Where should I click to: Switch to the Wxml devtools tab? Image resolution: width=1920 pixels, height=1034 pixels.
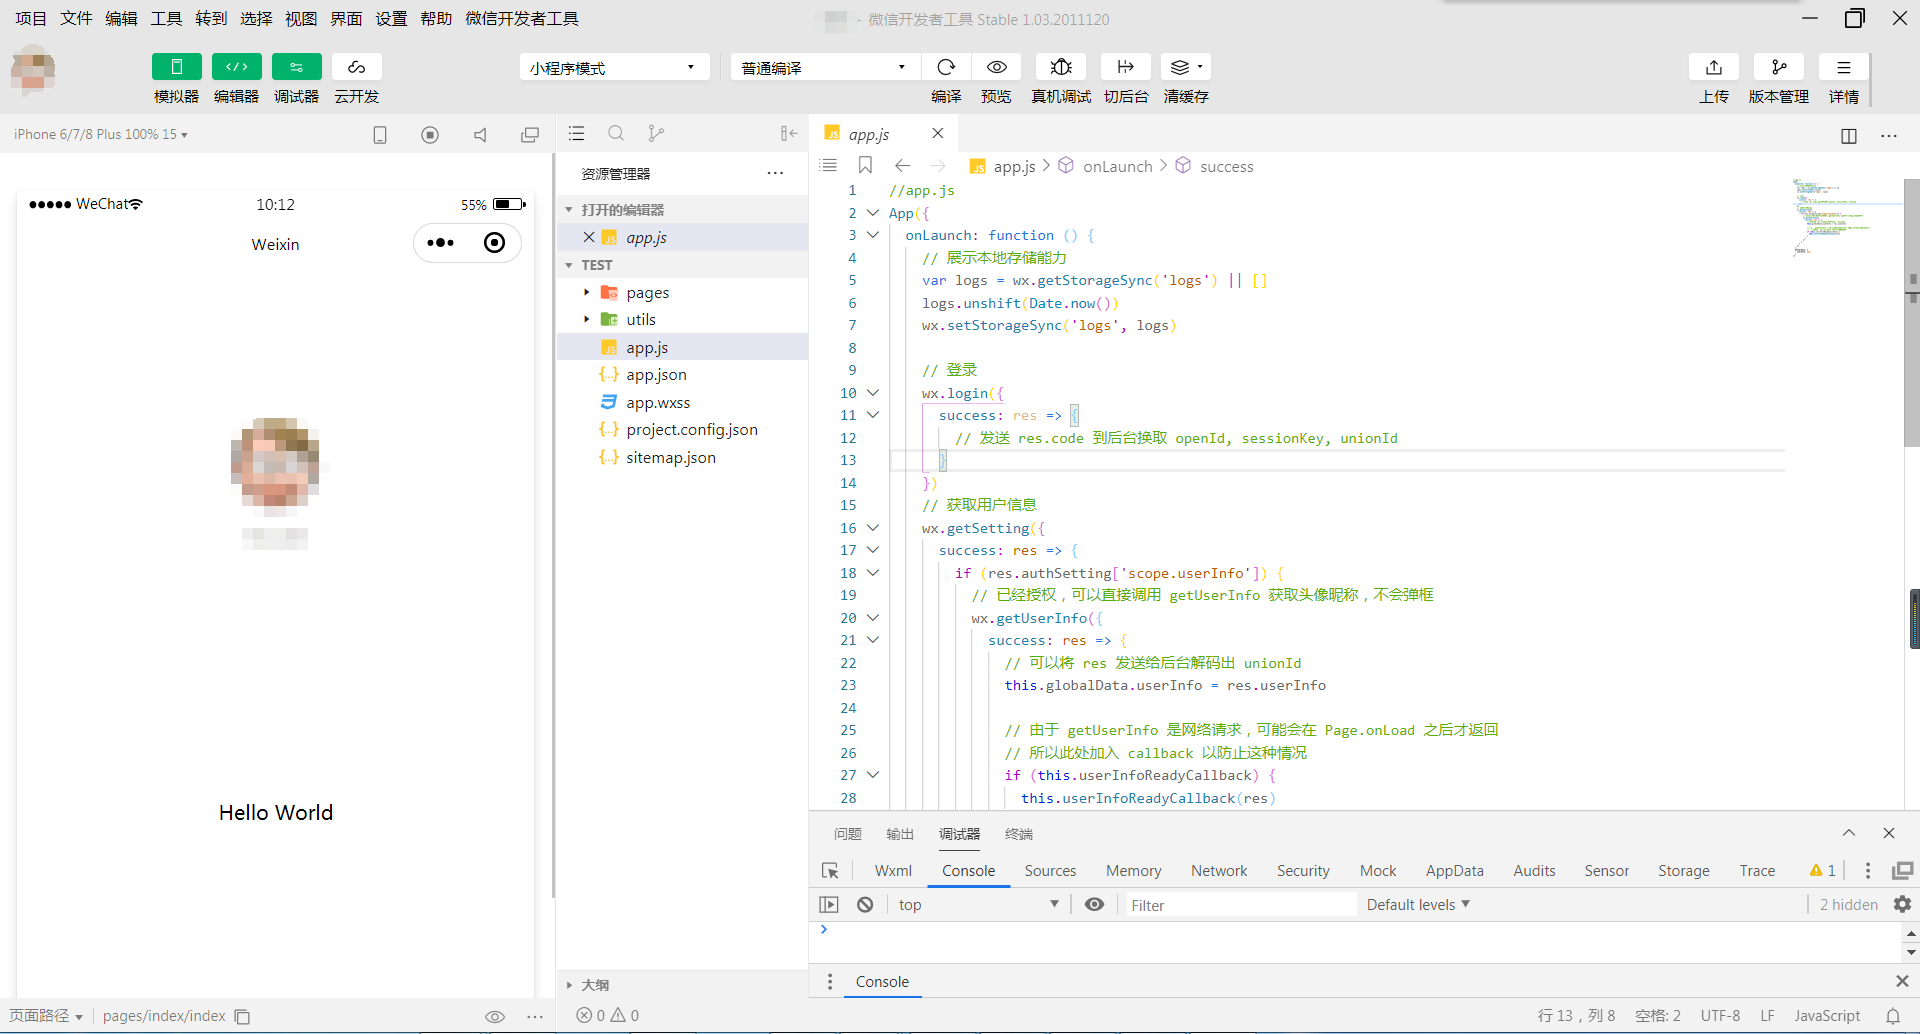point(893,870)
